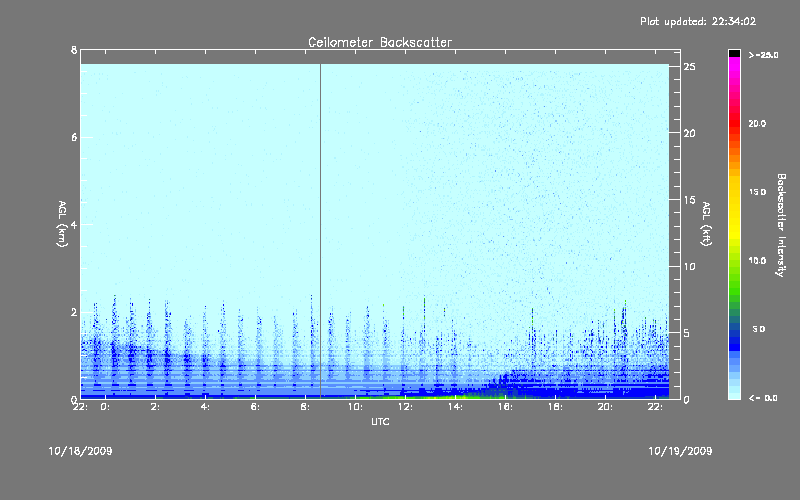
Task: Click the '4:' x-axis time label
Action: (x=205, y=407)
